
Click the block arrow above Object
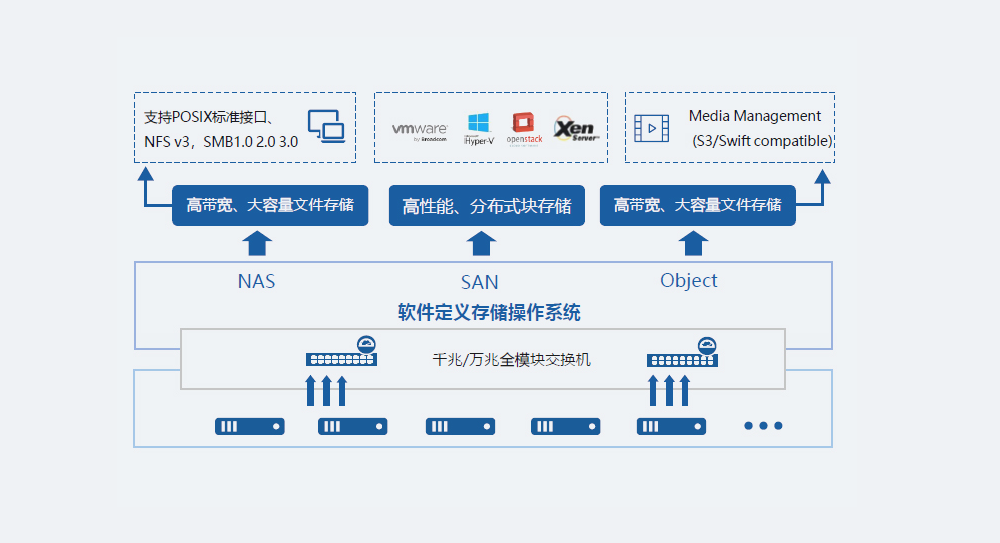(x=693, y=243)
